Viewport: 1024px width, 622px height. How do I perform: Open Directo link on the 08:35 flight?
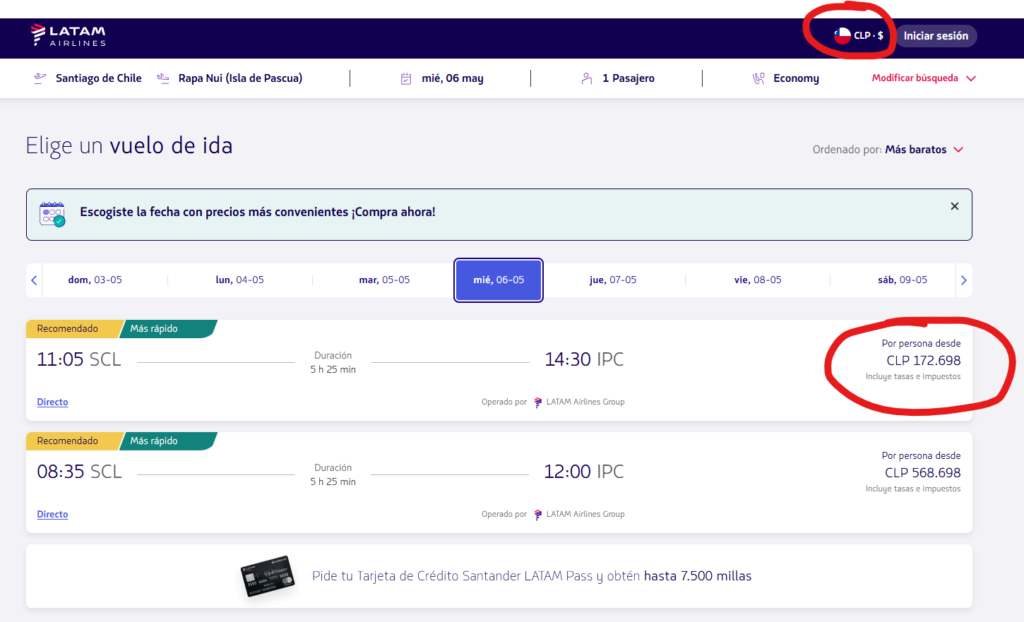point(52,514)
